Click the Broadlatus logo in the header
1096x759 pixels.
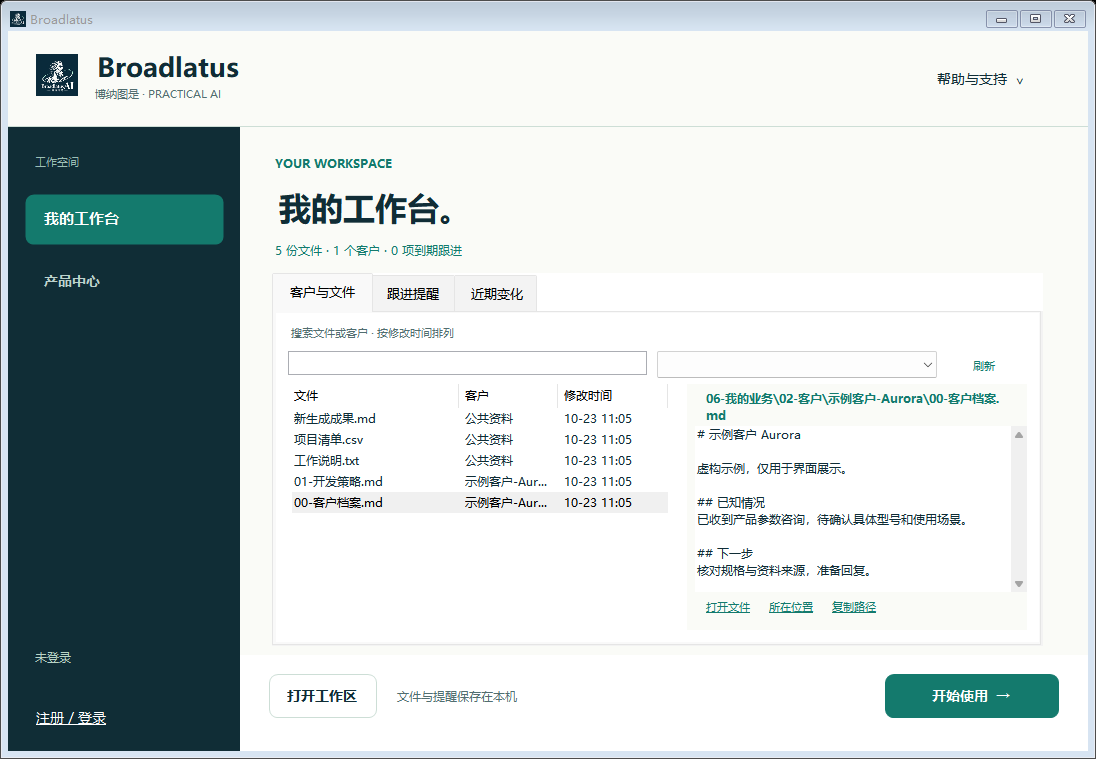57,75
